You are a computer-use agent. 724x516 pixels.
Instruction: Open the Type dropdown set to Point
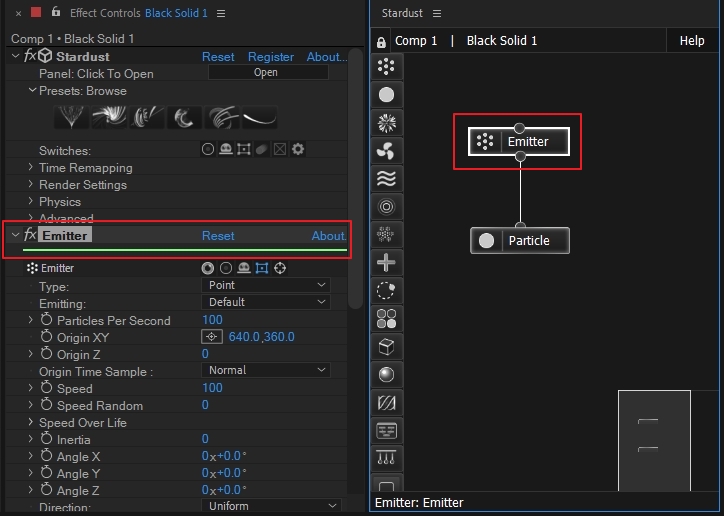click(x=266, y=285)
